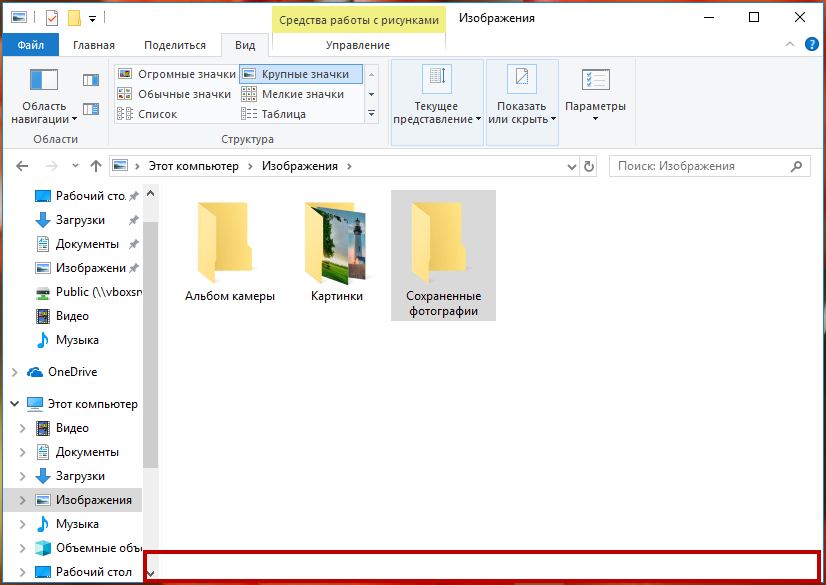Viewport: 826px width, 585px height.
Task: Open the Поделиться ribbon tab
Action: 174,45
